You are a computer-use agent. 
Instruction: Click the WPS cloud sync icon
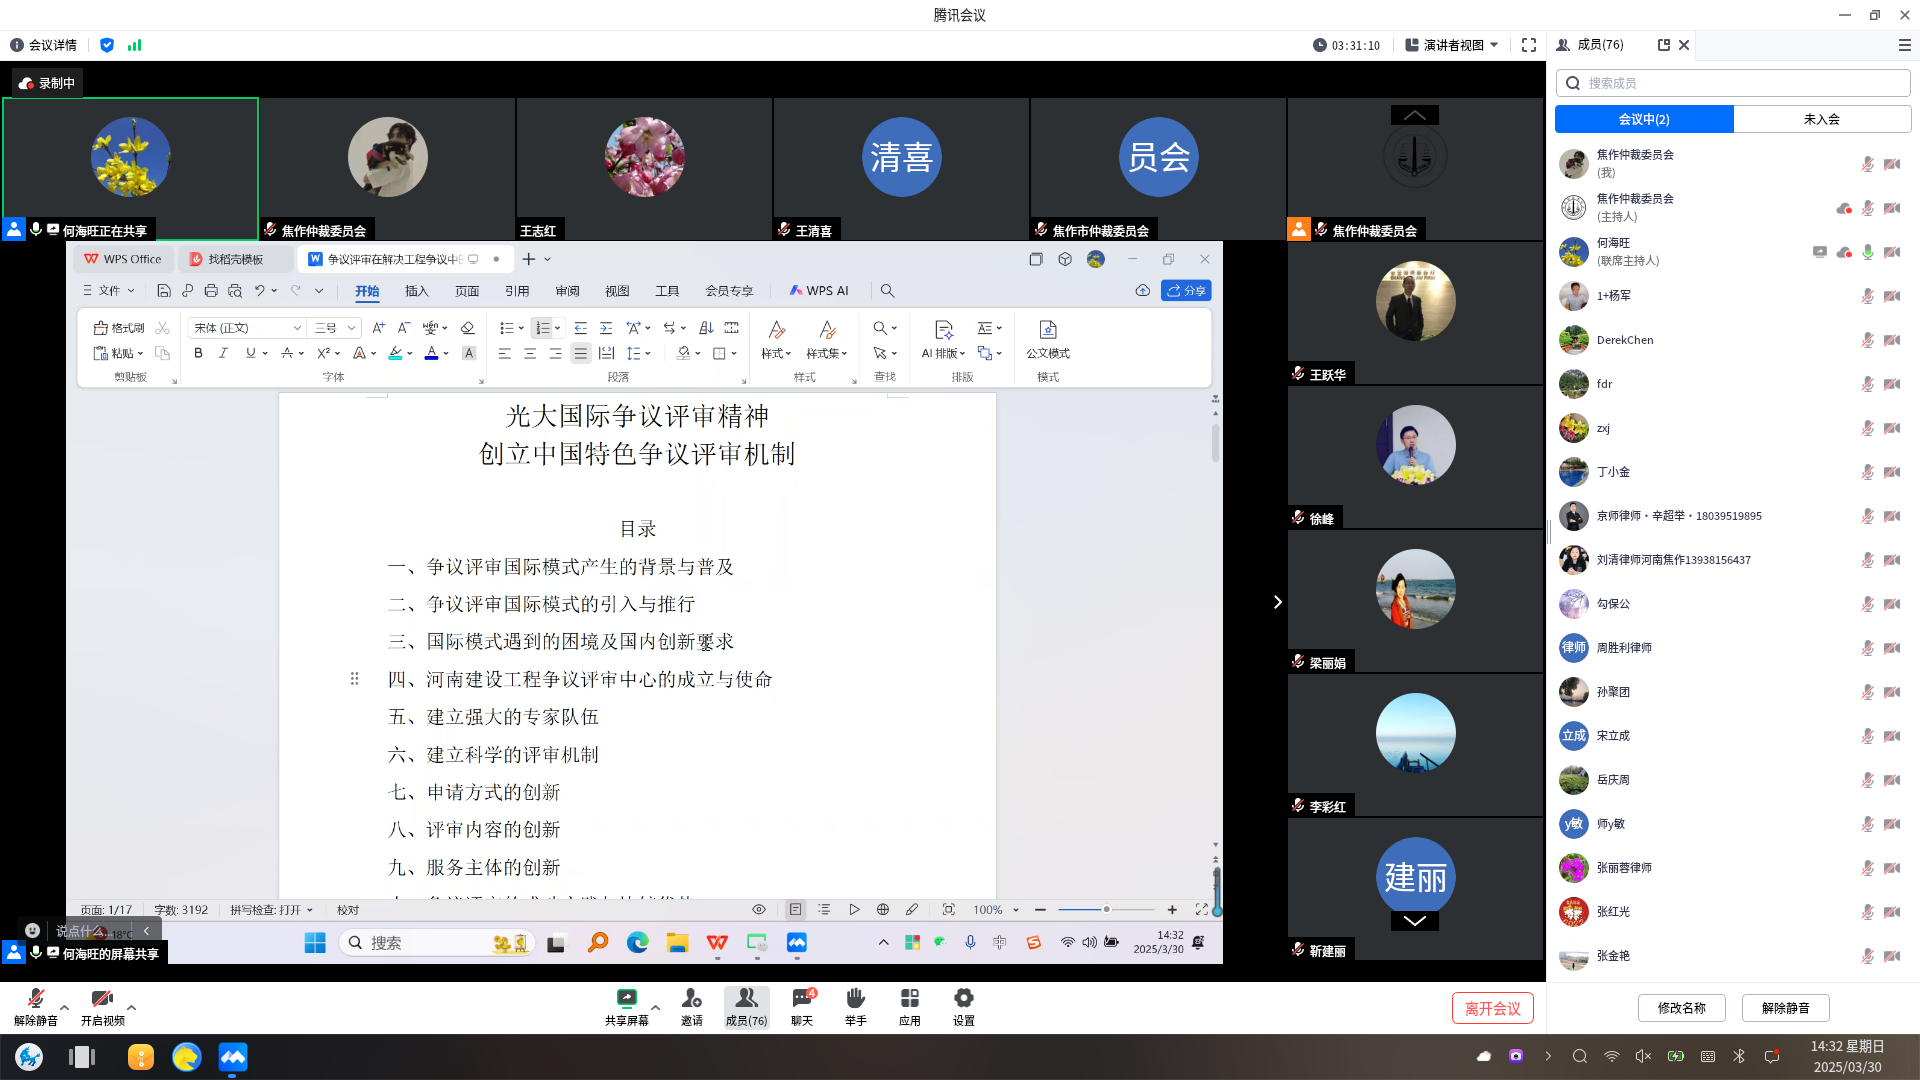[1142, 291]
